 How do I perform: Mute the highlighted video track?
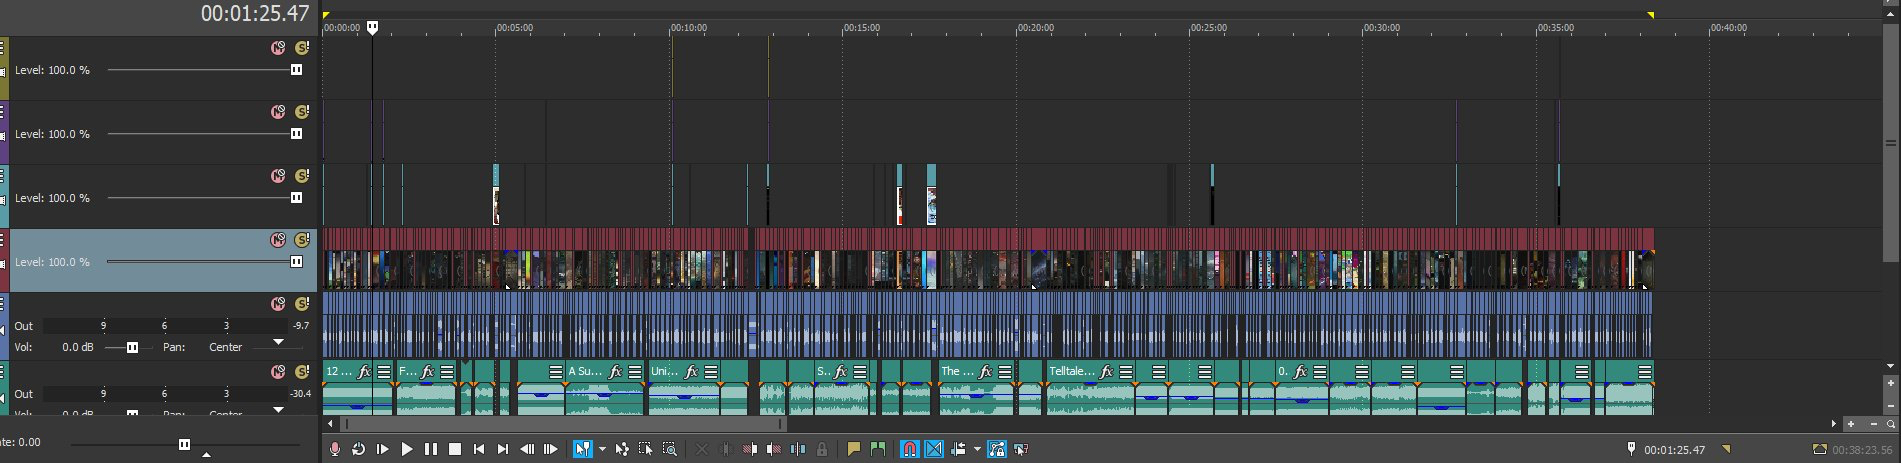pyautogui.click(x=278, y=240)
